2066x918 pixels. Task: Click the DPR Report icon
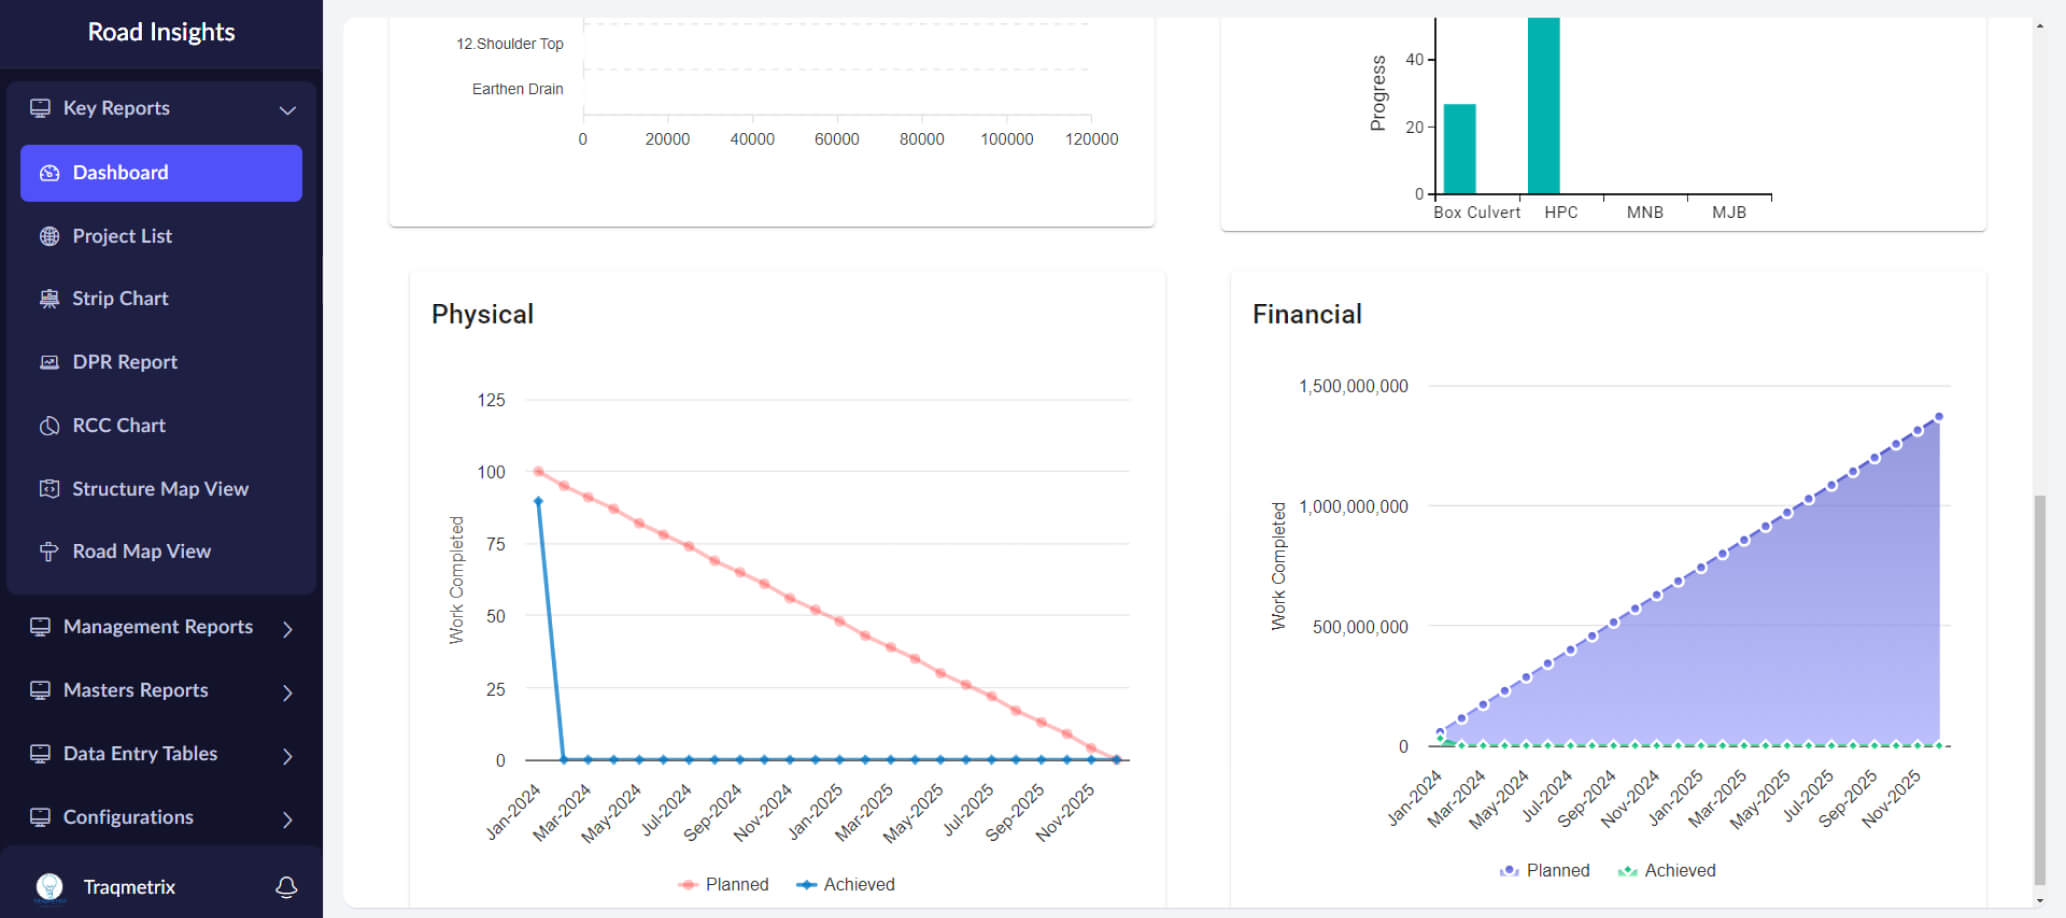[x=49, y=363]
